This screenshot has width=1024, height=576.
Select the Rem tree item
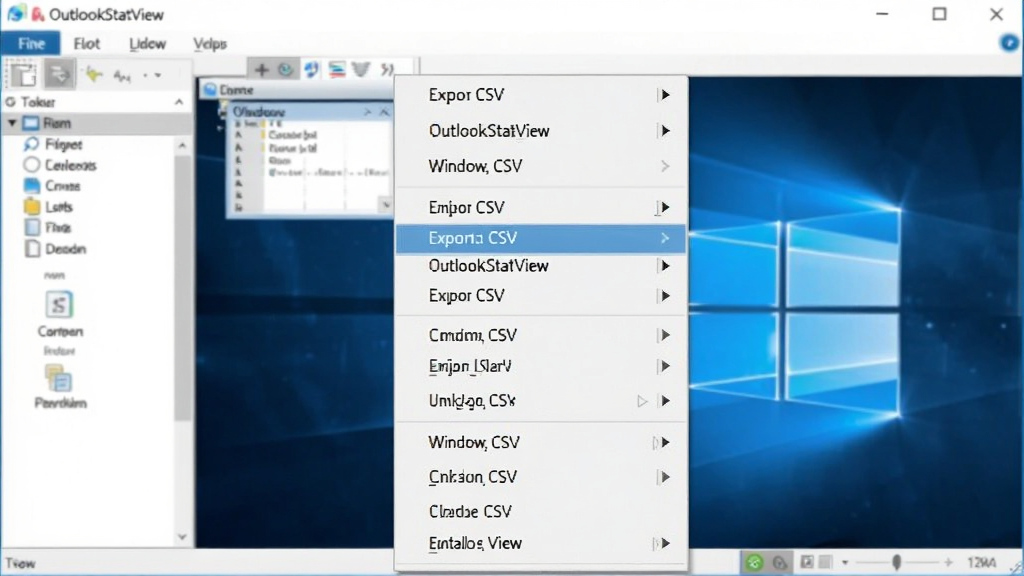click(96, 123)
